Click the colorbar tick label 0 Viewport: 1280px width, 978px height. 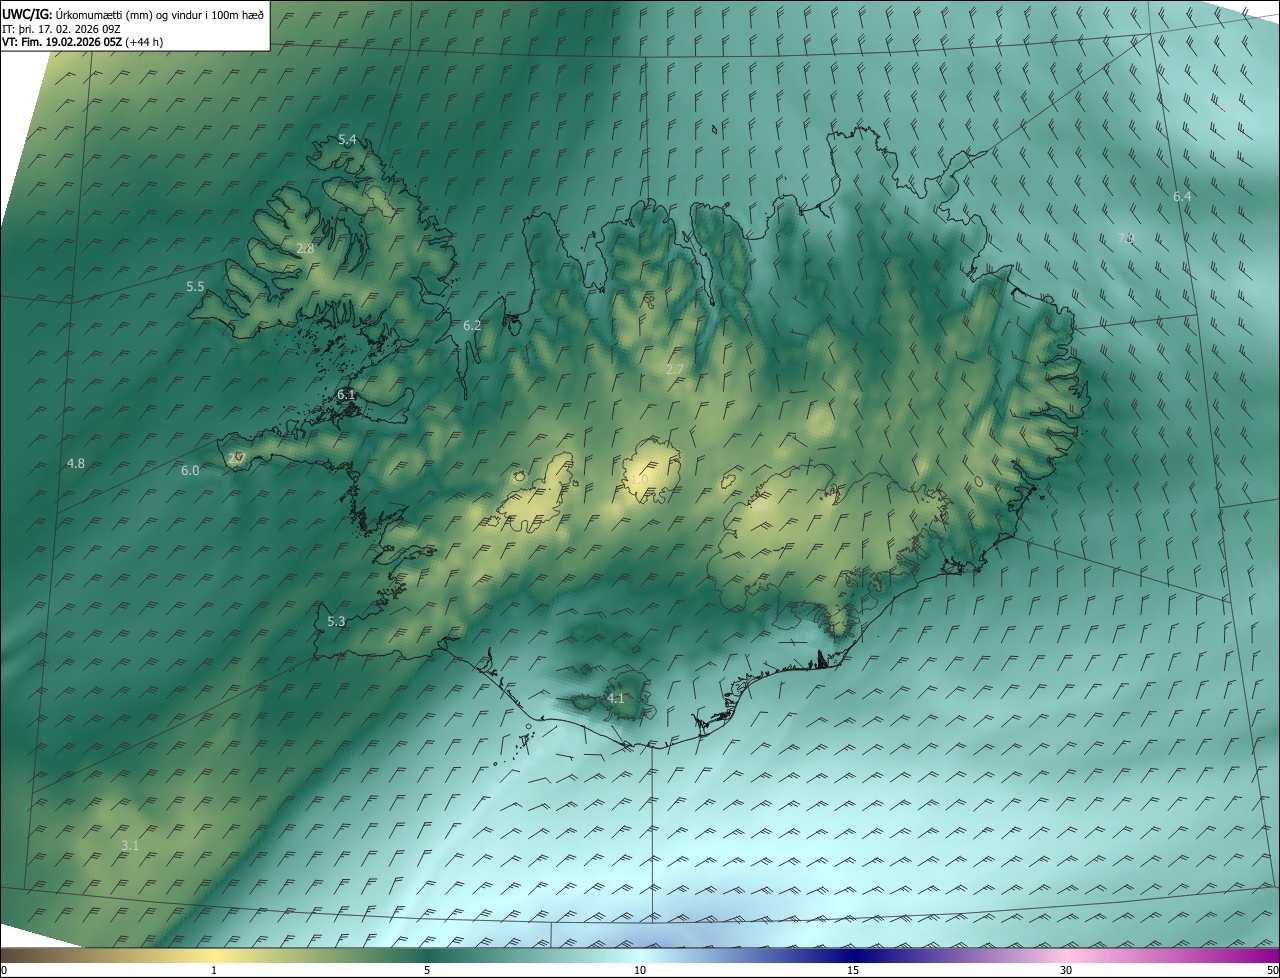click(x=4, y=970)
